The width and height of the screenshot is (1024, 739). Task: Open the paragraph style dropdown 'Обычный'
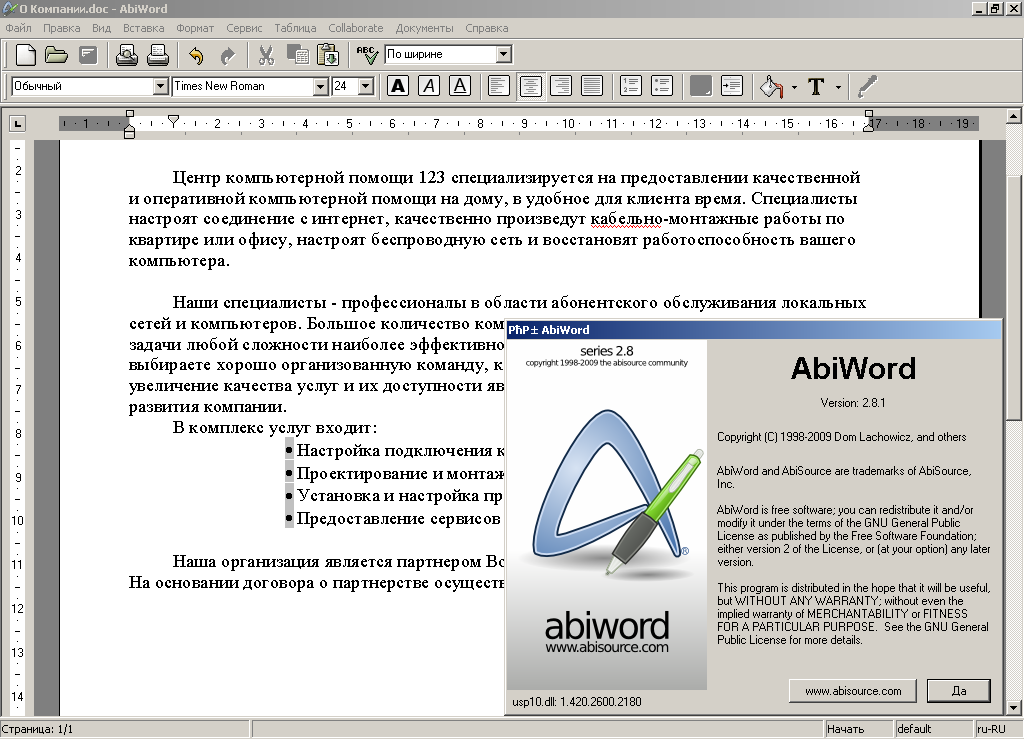[x=161, y=86]
